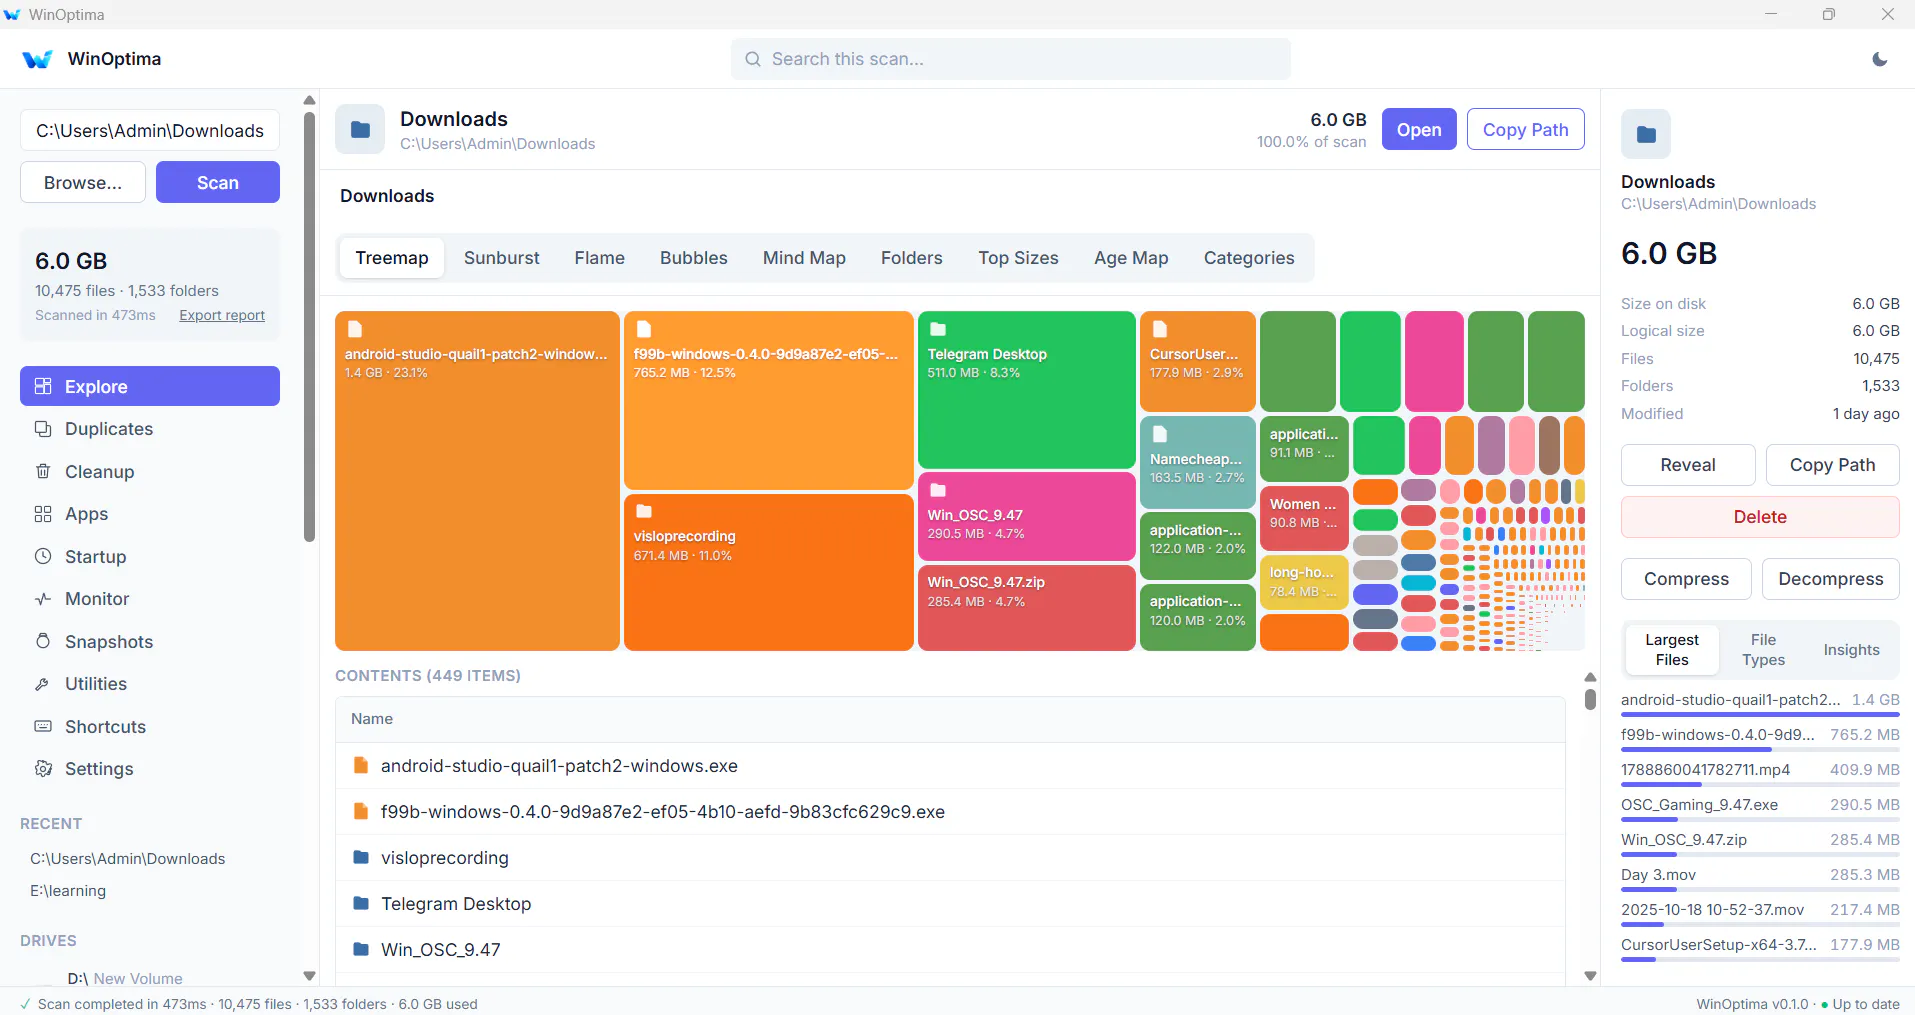
Task: Select the visloprecording treemap block
Action: pyautogui.click(x=768, y=572)
